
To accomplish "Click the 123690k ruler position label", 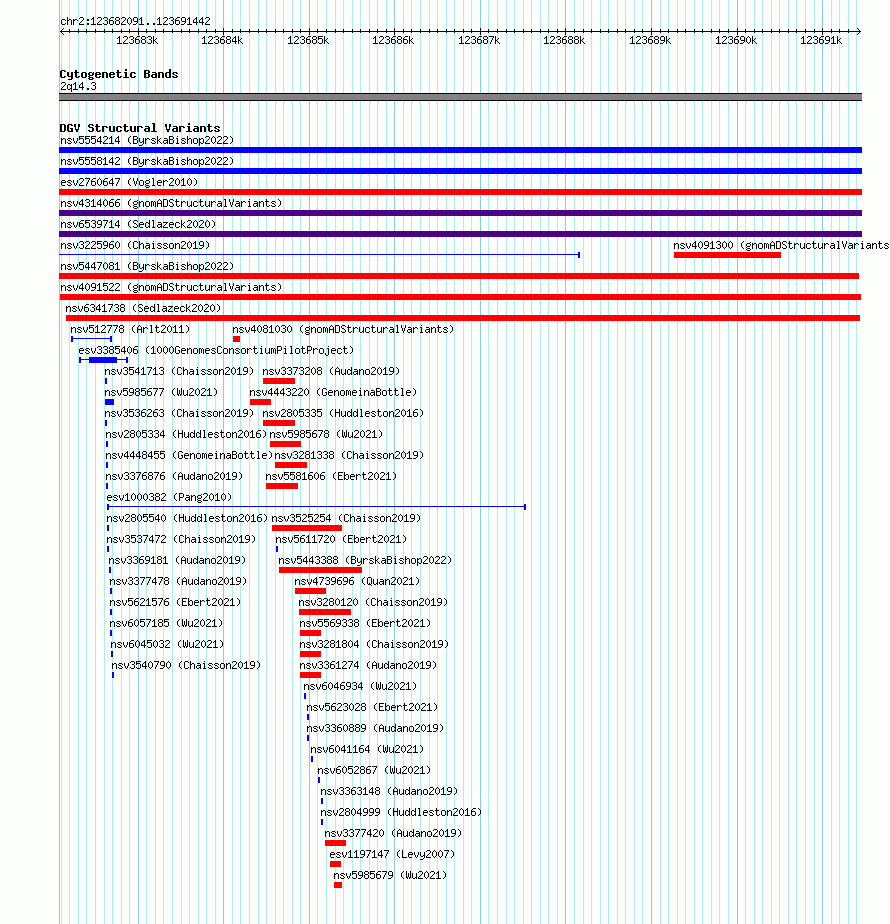I will tap(736, 41).
